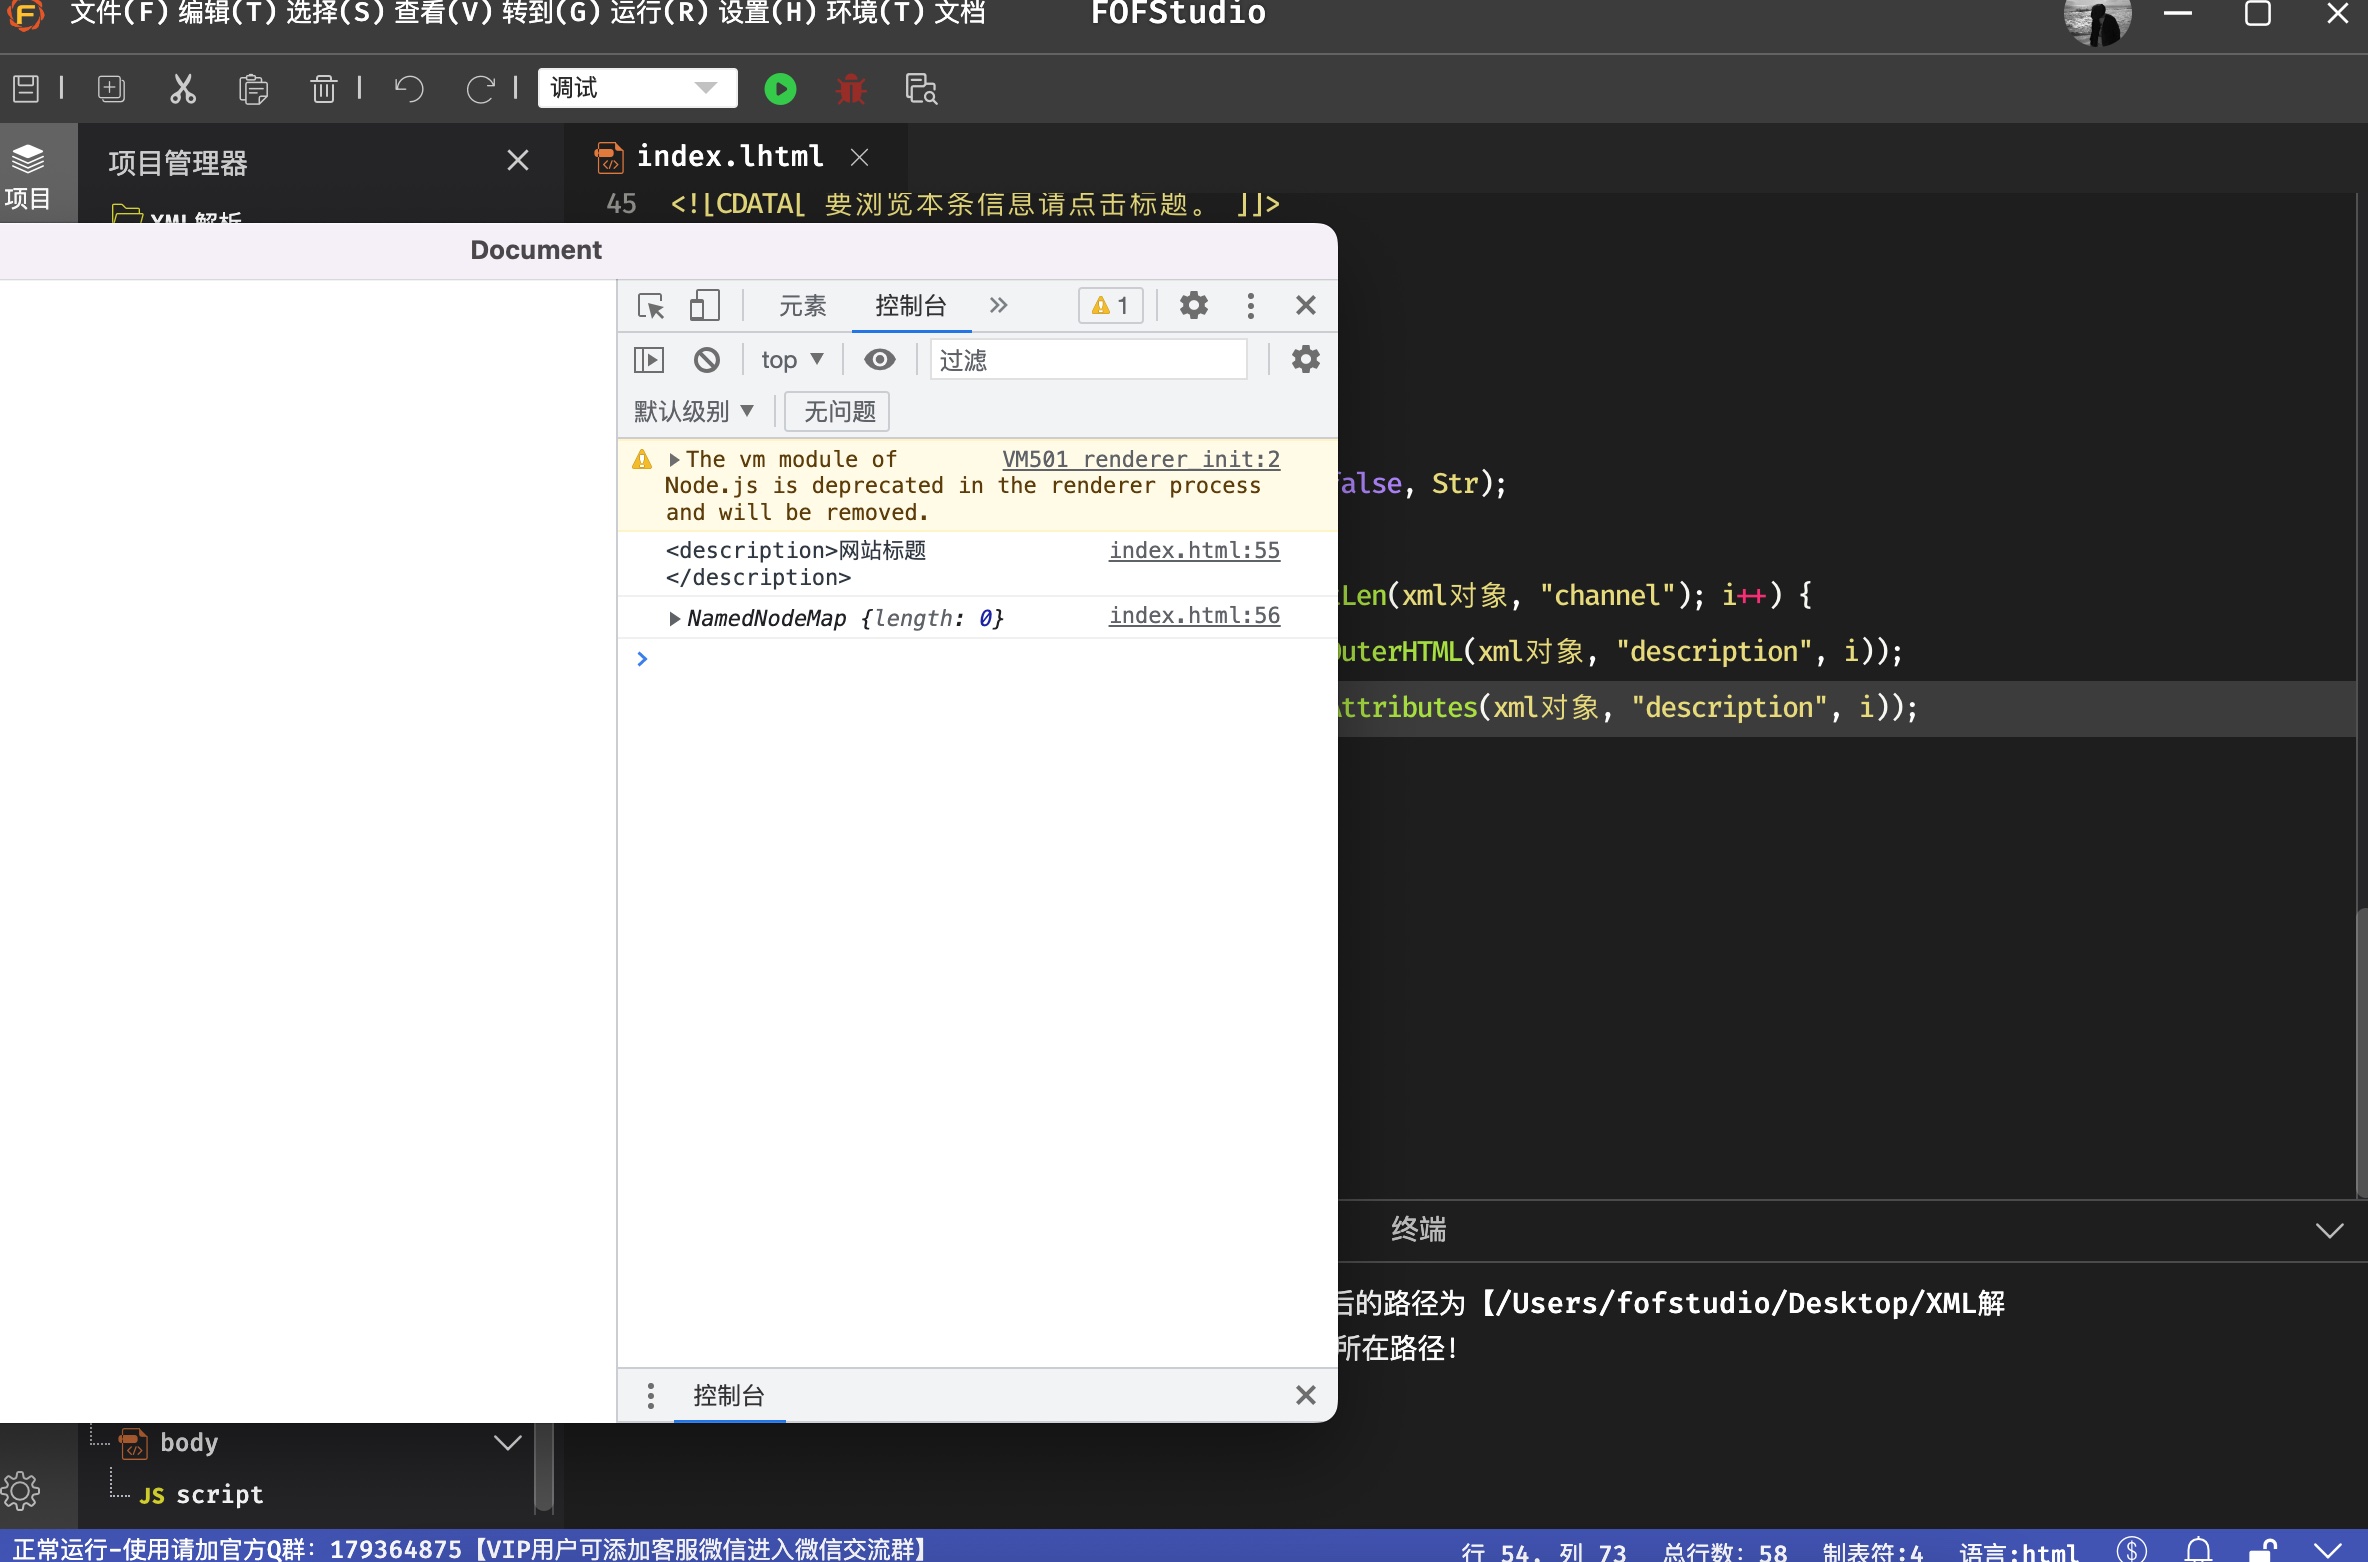Click the dollar coin icon in status bar
The image size is (2368, 1562).
click(x=2132, y=1549)
